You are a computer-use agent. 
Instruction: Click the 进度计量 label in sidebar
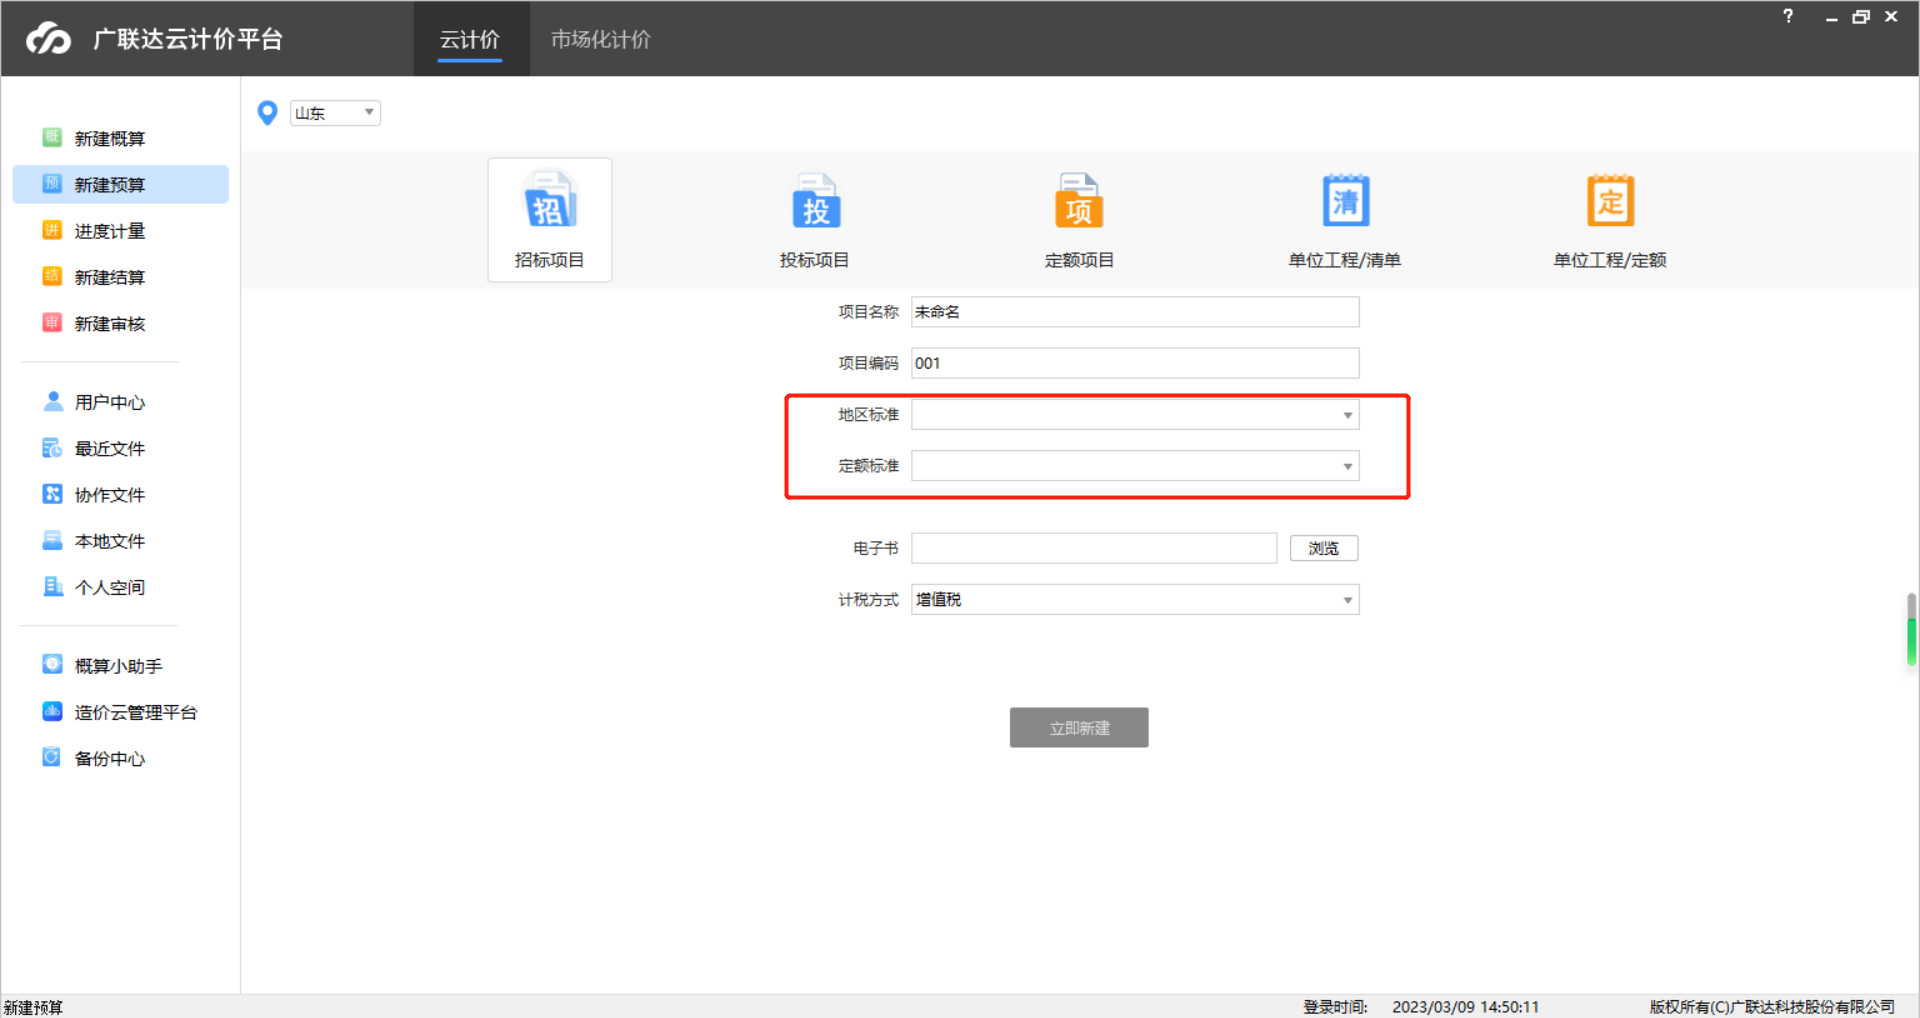tap(110, 231)
